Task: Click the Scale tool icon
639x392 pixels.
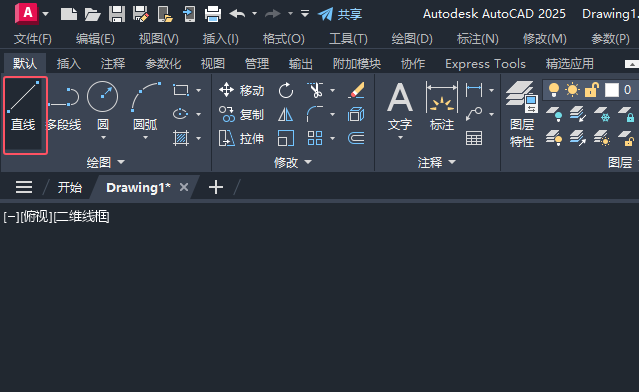Action: (286, 139)
